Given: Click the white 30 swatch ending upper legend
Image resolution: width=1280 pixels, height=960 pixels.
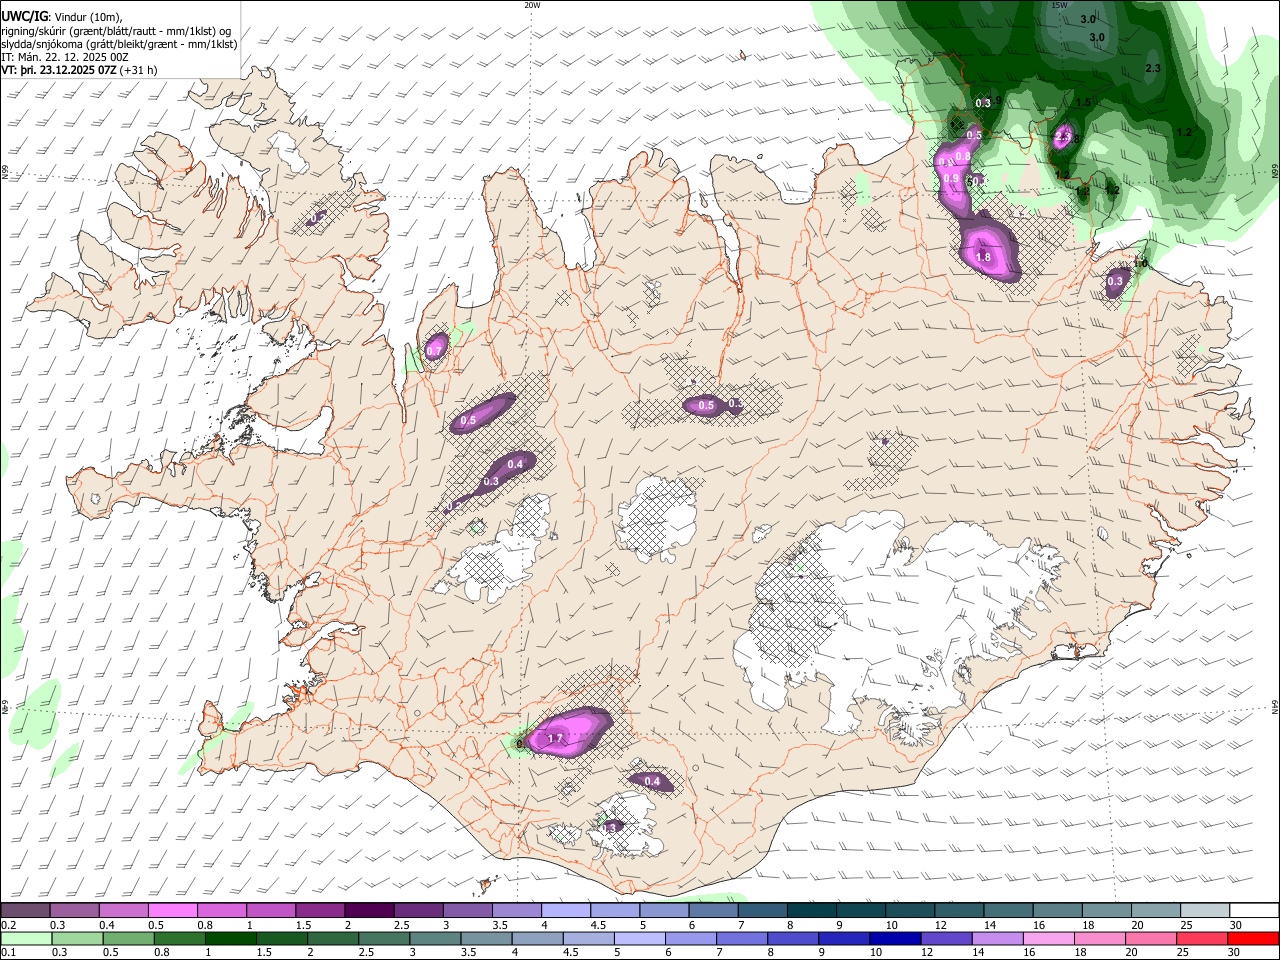Looking at the screenshot, I should tap(1254, 911).
